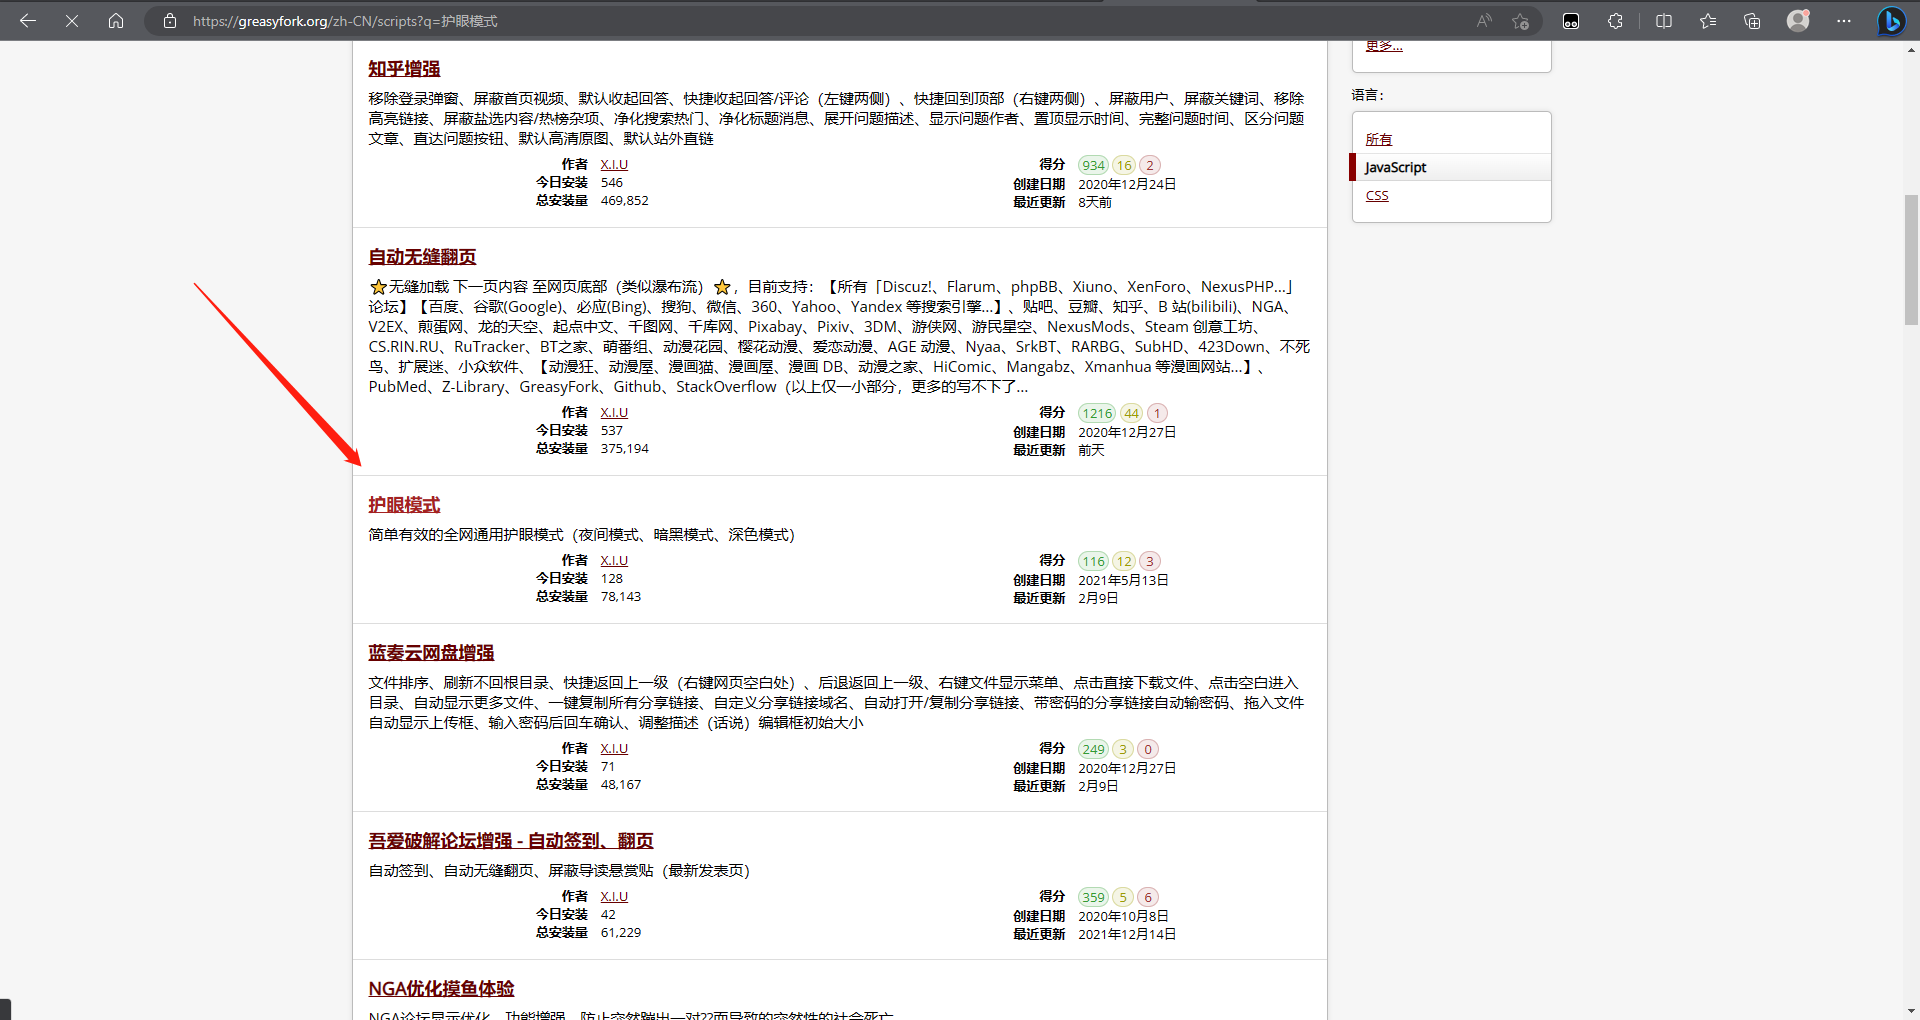The height and width of the screenshot is (1020, 1920).
Task: Click daily installs value 537
Action: 611,431
